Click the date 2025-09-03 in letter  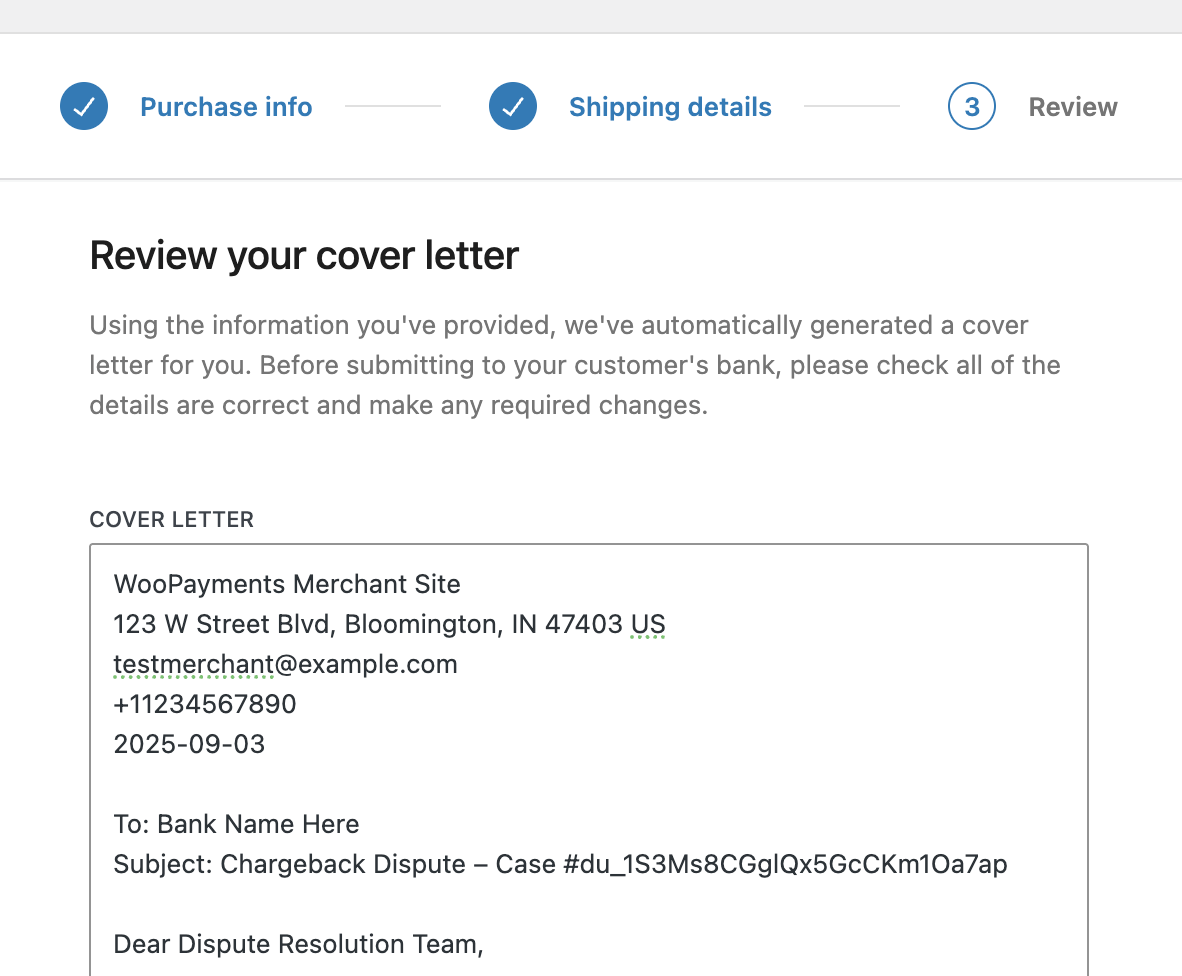tap(189, 744)
